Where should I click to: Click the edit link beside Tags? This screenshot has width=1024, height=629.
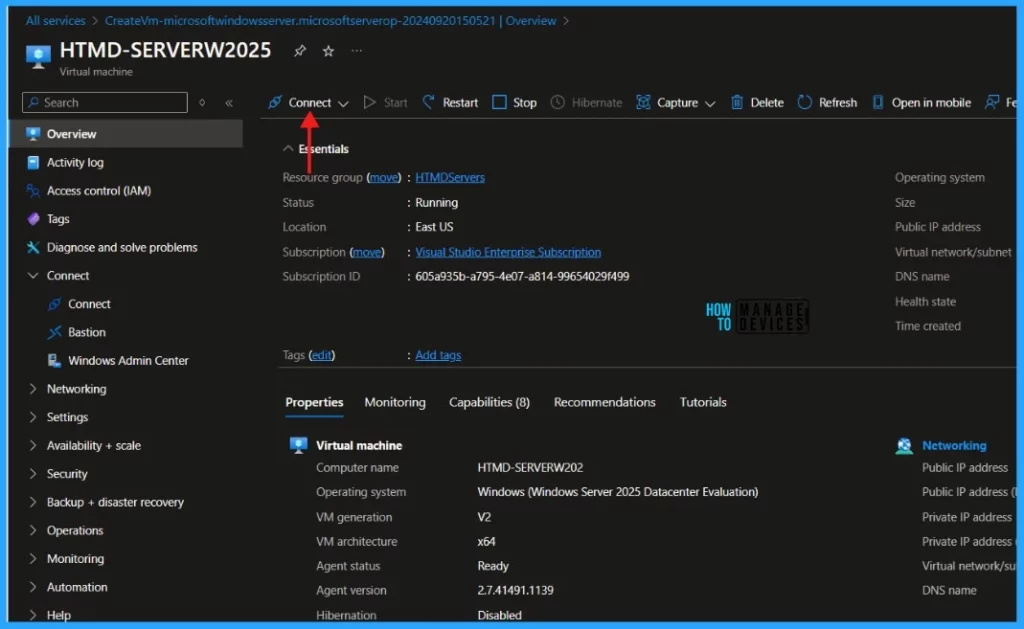click(x=321, y=355)
